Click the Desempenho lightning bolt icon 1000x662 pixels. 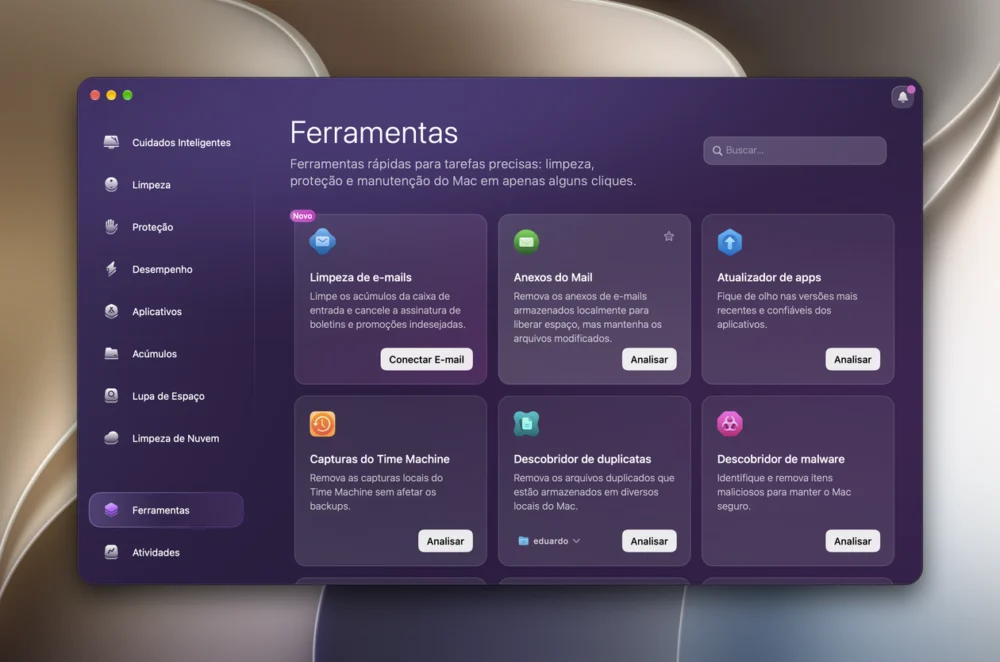(111, 268)
